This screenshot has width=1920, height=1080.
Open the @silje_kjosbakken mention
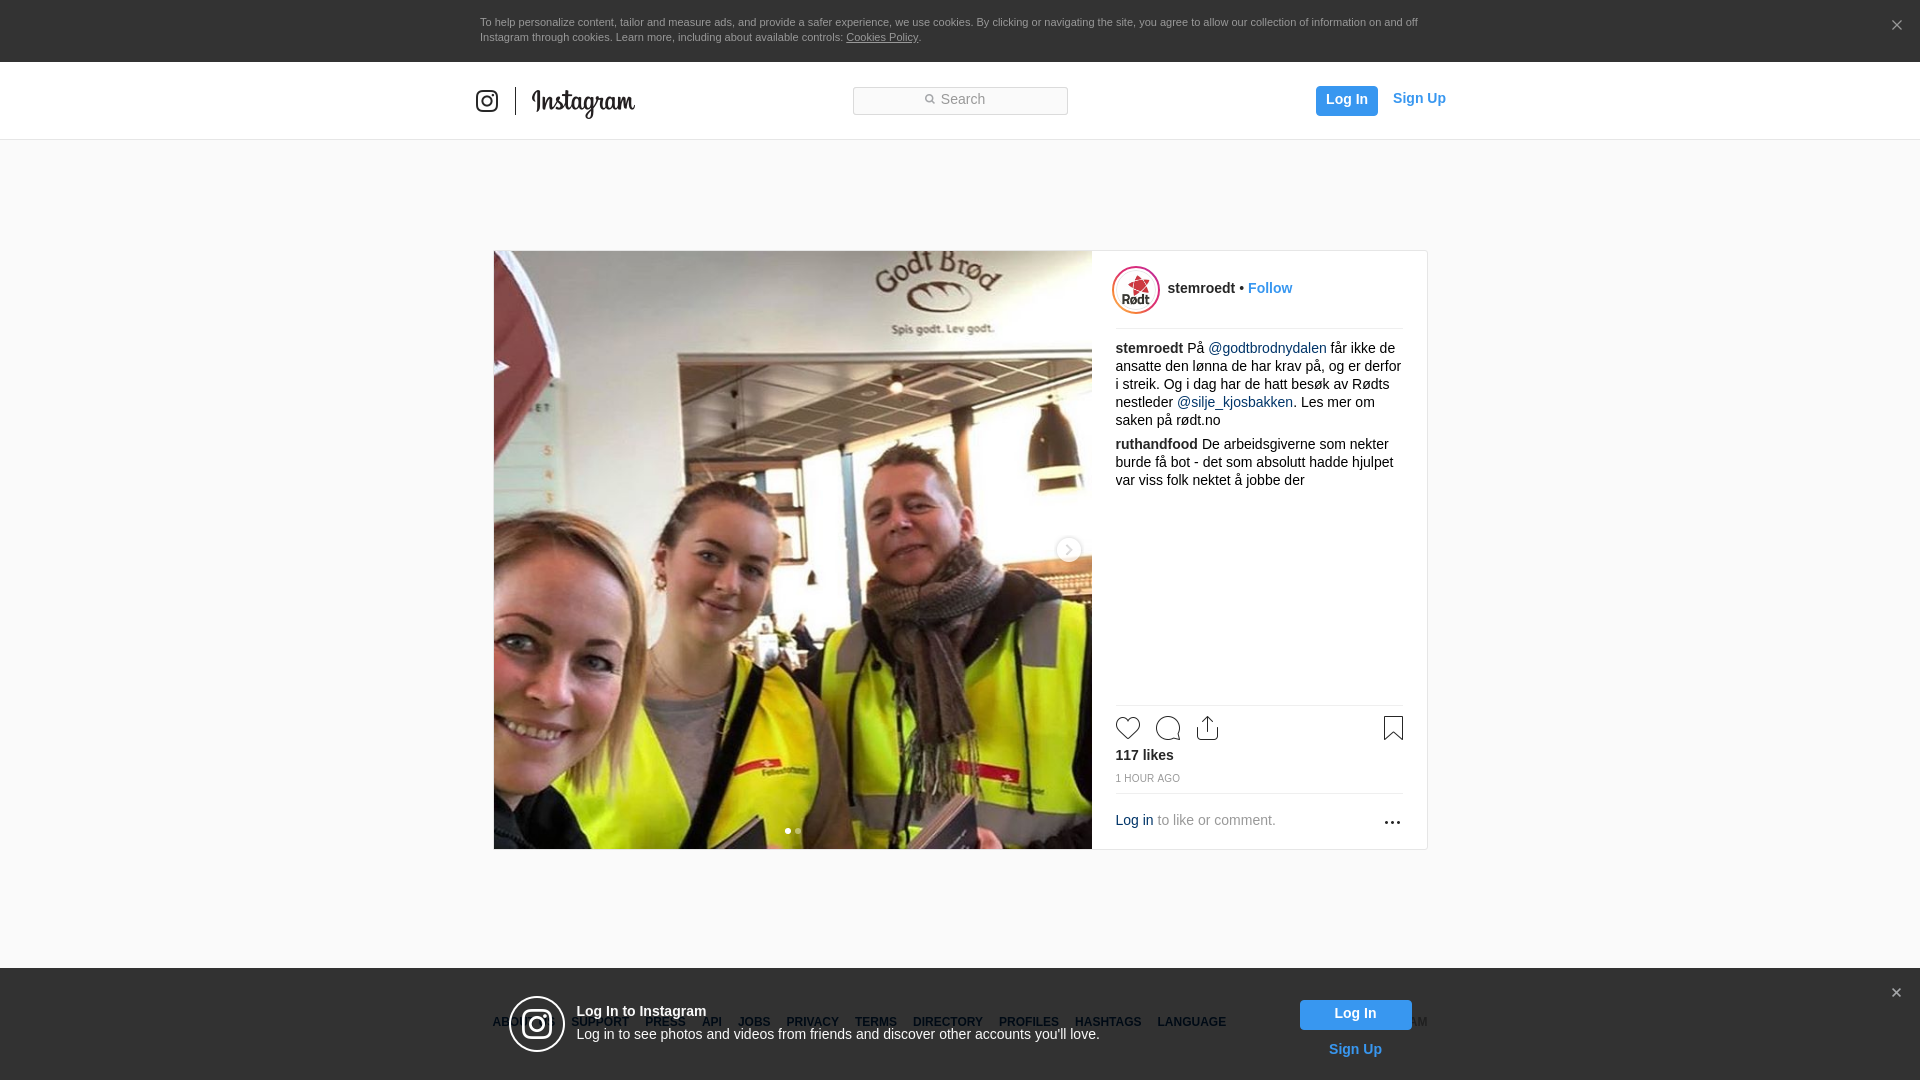click(1235, 402)
